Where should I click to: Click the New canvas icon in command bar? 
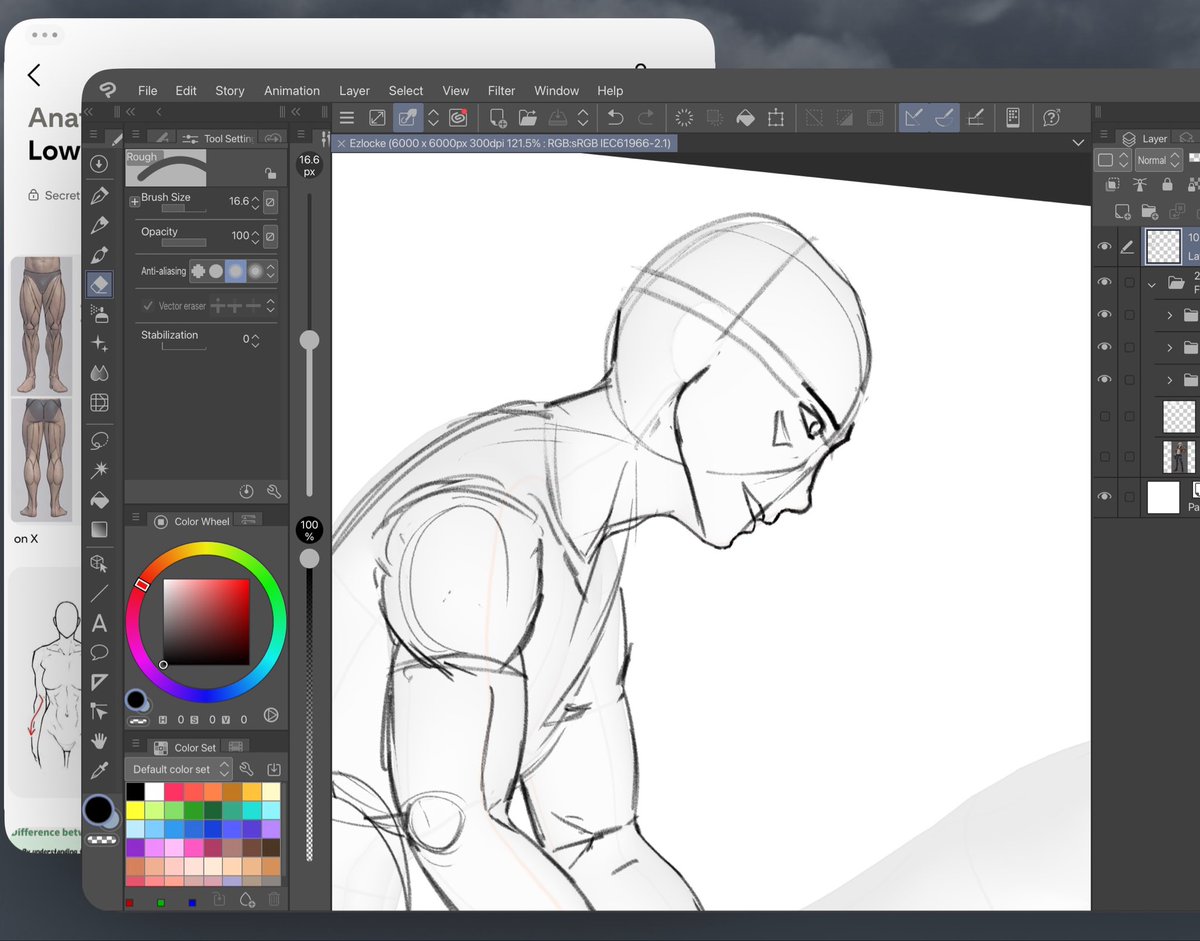coord(497,118)
